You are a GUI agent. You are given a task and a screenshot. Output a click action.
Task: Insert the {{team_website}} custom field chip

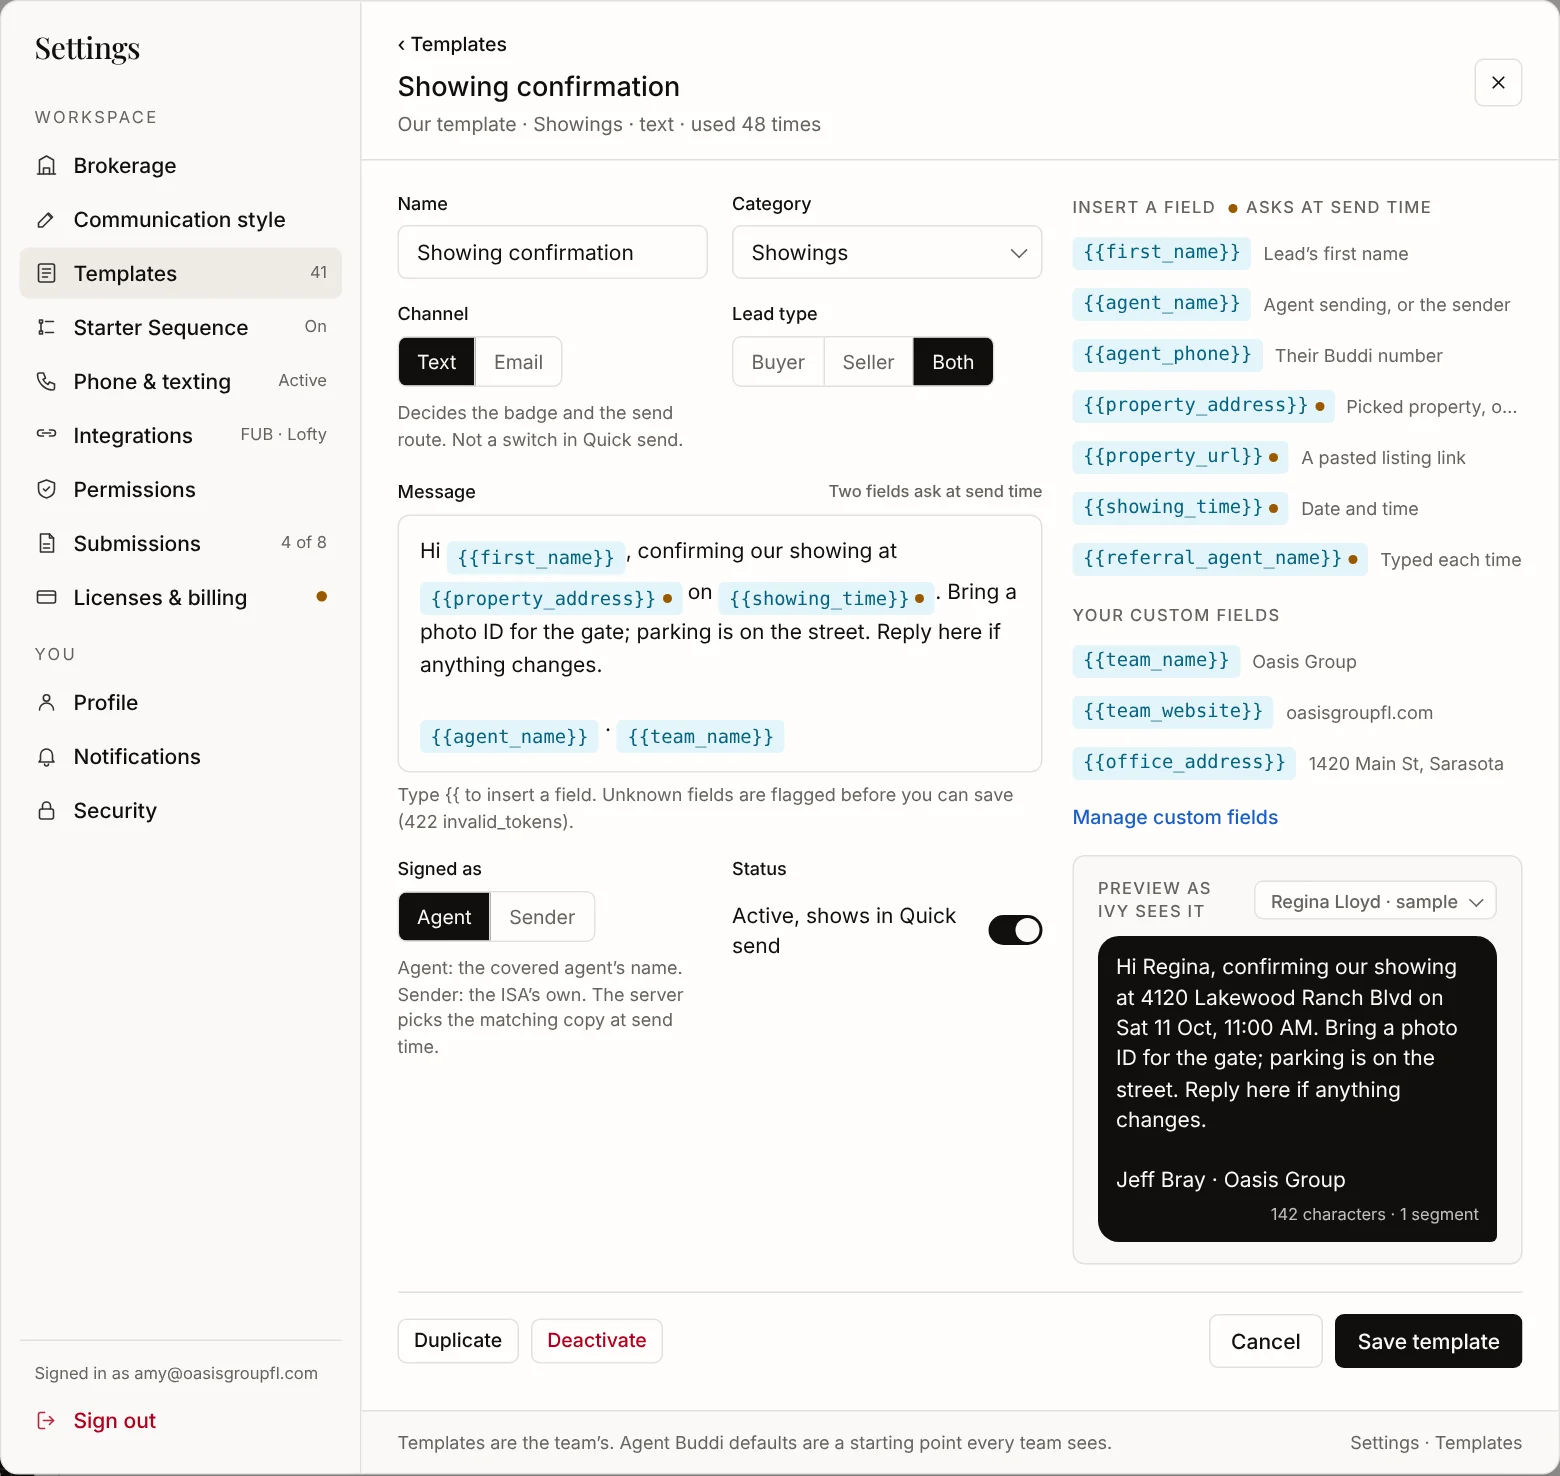(x=1173, y=712)
